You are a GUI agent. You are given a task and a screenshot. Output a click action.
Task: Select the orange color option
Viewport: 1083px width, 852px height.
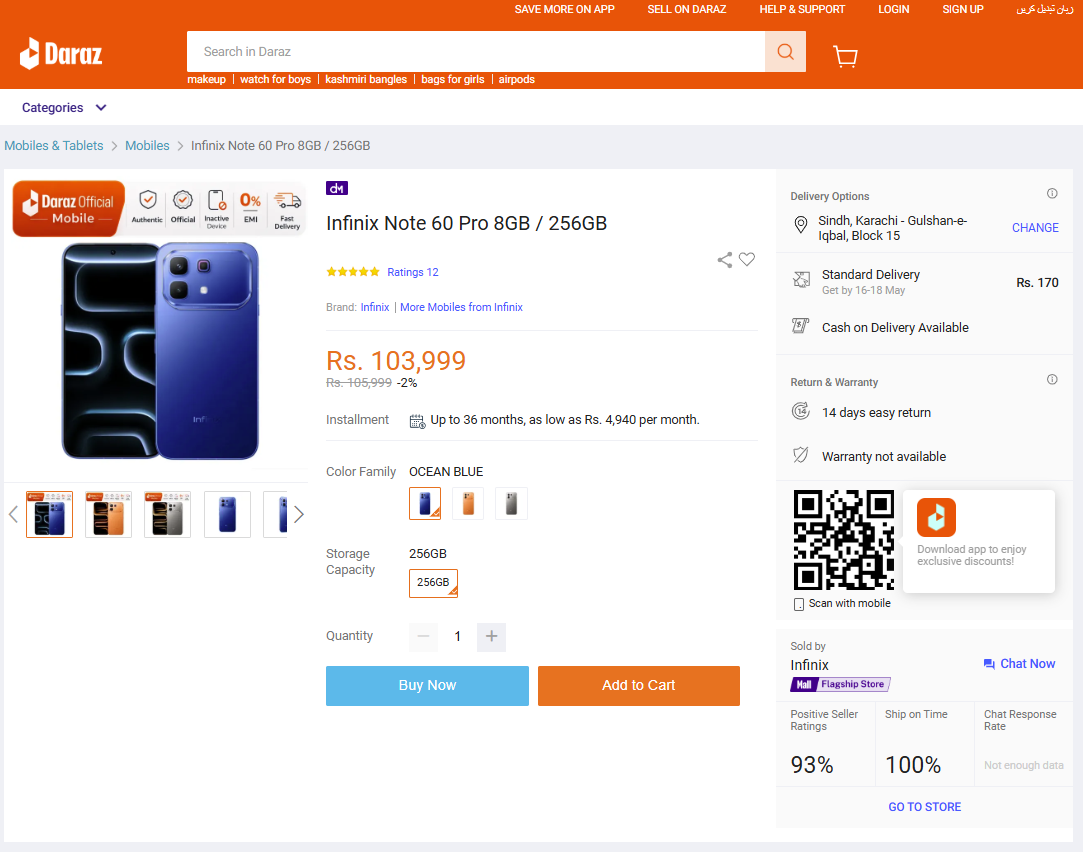click(x=468, y=503)
